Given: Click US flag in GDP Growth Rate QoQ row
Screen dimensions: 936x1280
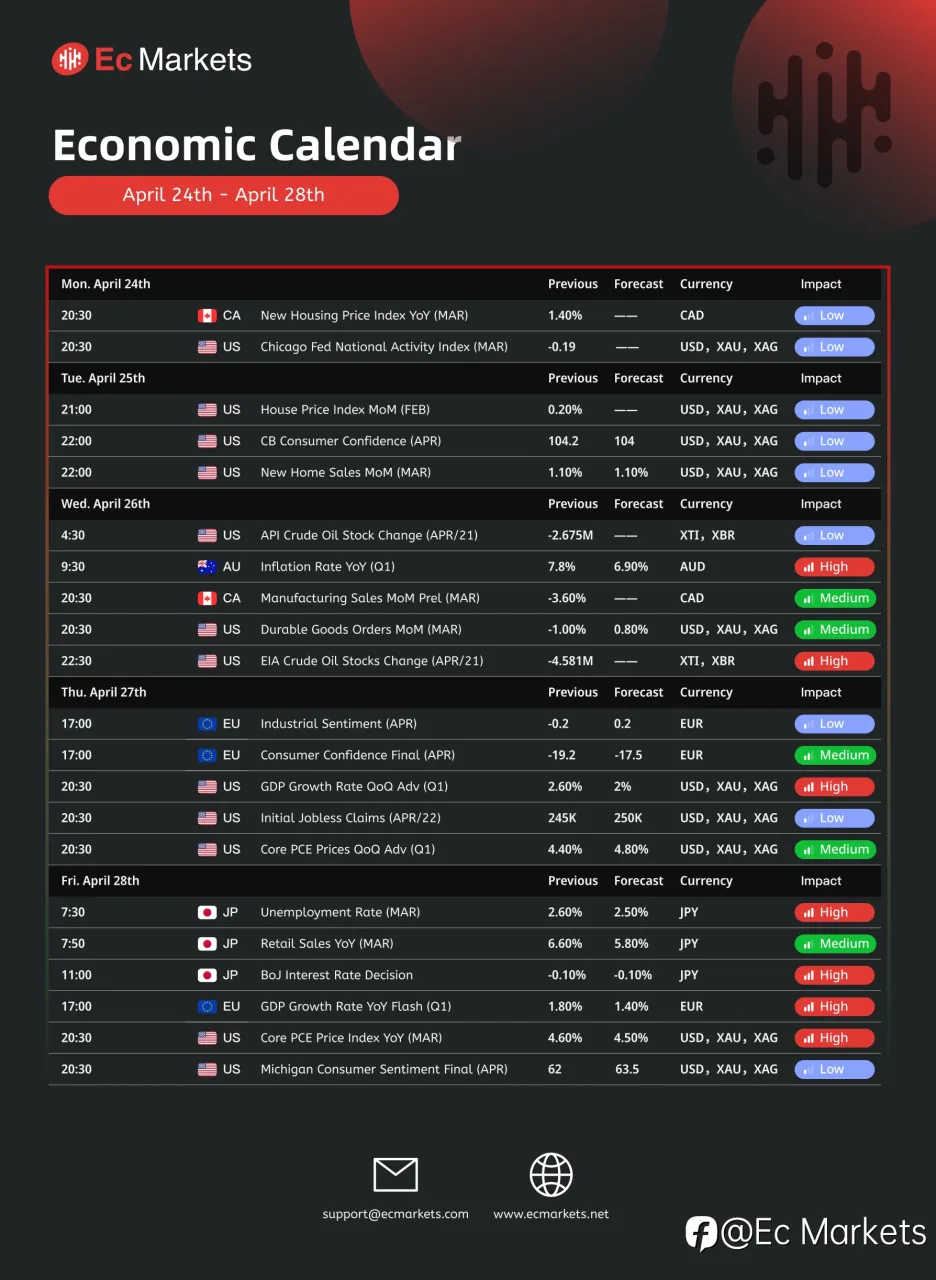Looking at the screenshot, I should click(x=207, y=787).
